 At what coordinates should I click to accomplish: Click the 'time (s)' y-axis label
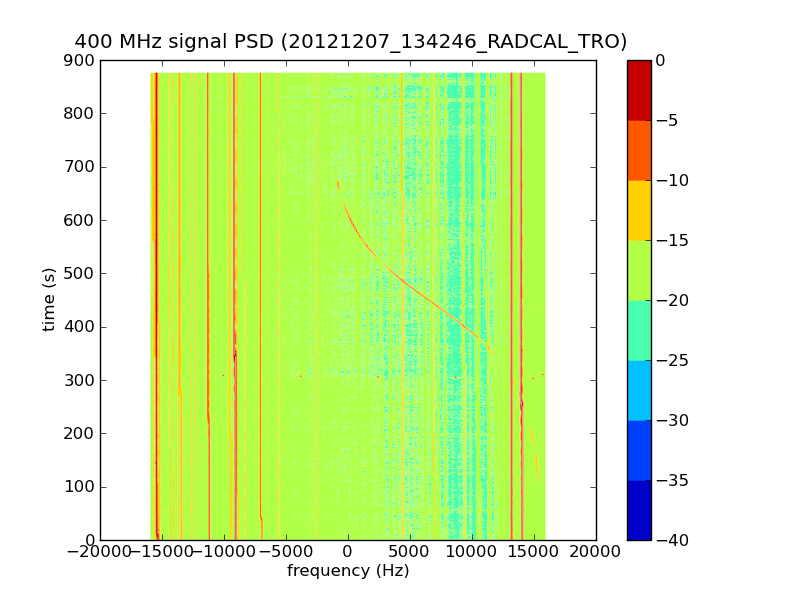pos(49,300)
